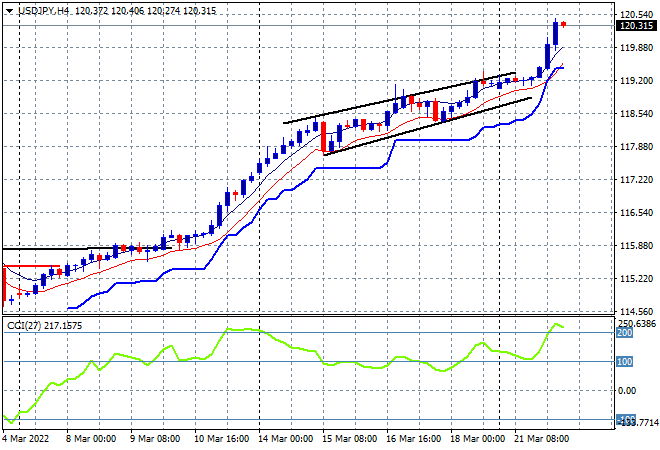The image size is (660, 450).
Task: Select the 15 Mar 08:00 time label
Action: 349,439
